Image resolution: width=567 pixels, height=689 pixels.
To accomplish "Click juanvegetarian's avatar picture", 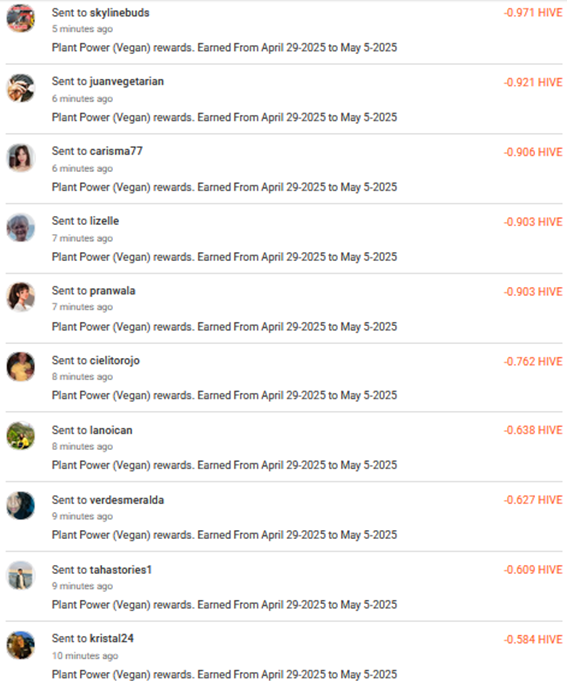I will (21, 88).
